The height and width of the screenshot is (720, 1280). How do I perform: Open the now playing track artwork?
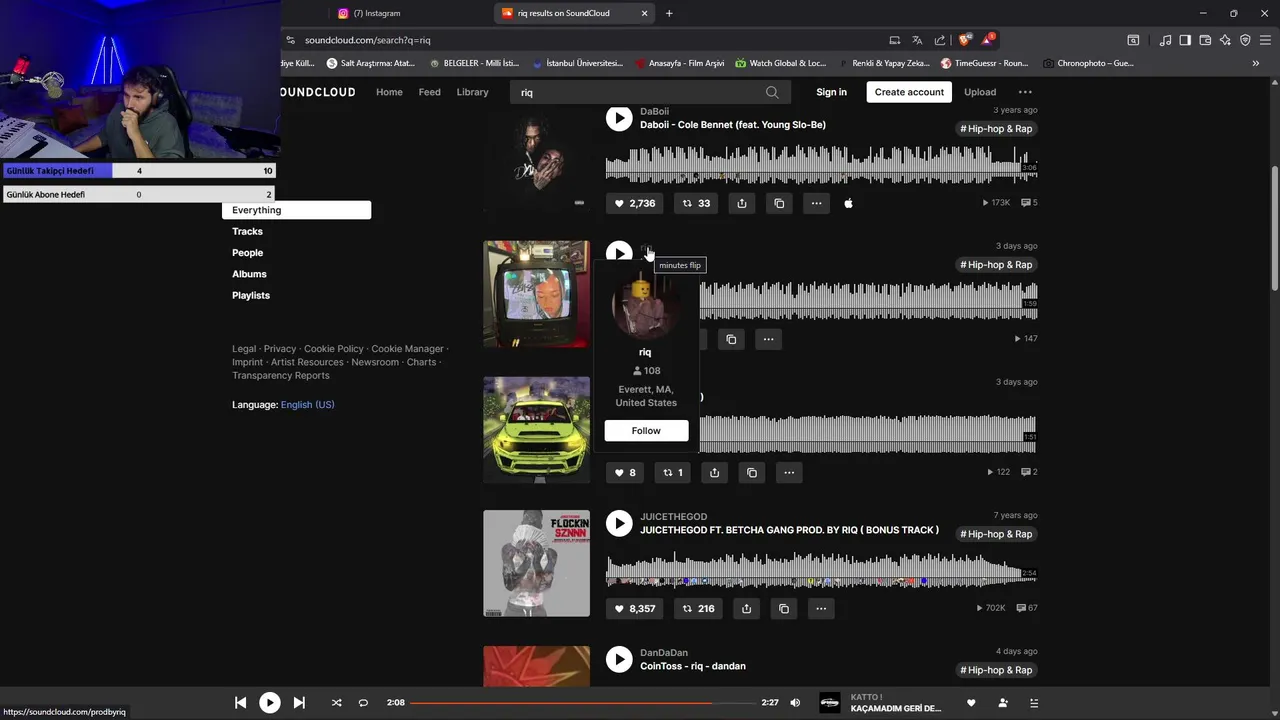point(830,703)
